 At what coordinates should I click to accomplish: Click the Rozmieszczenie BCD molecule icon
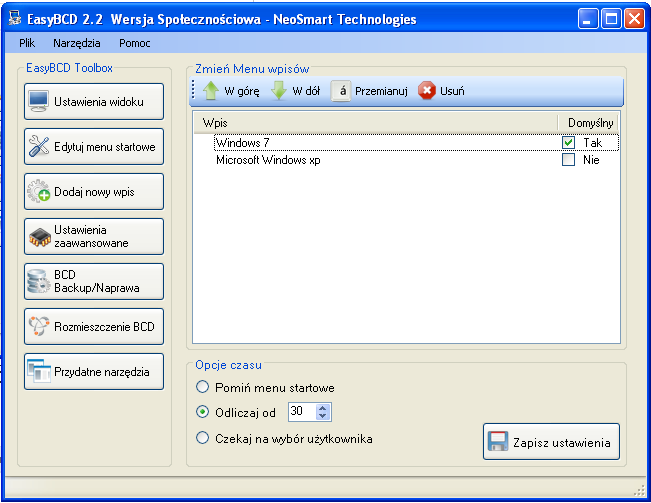pyautogui.click(x=39, y=326)
